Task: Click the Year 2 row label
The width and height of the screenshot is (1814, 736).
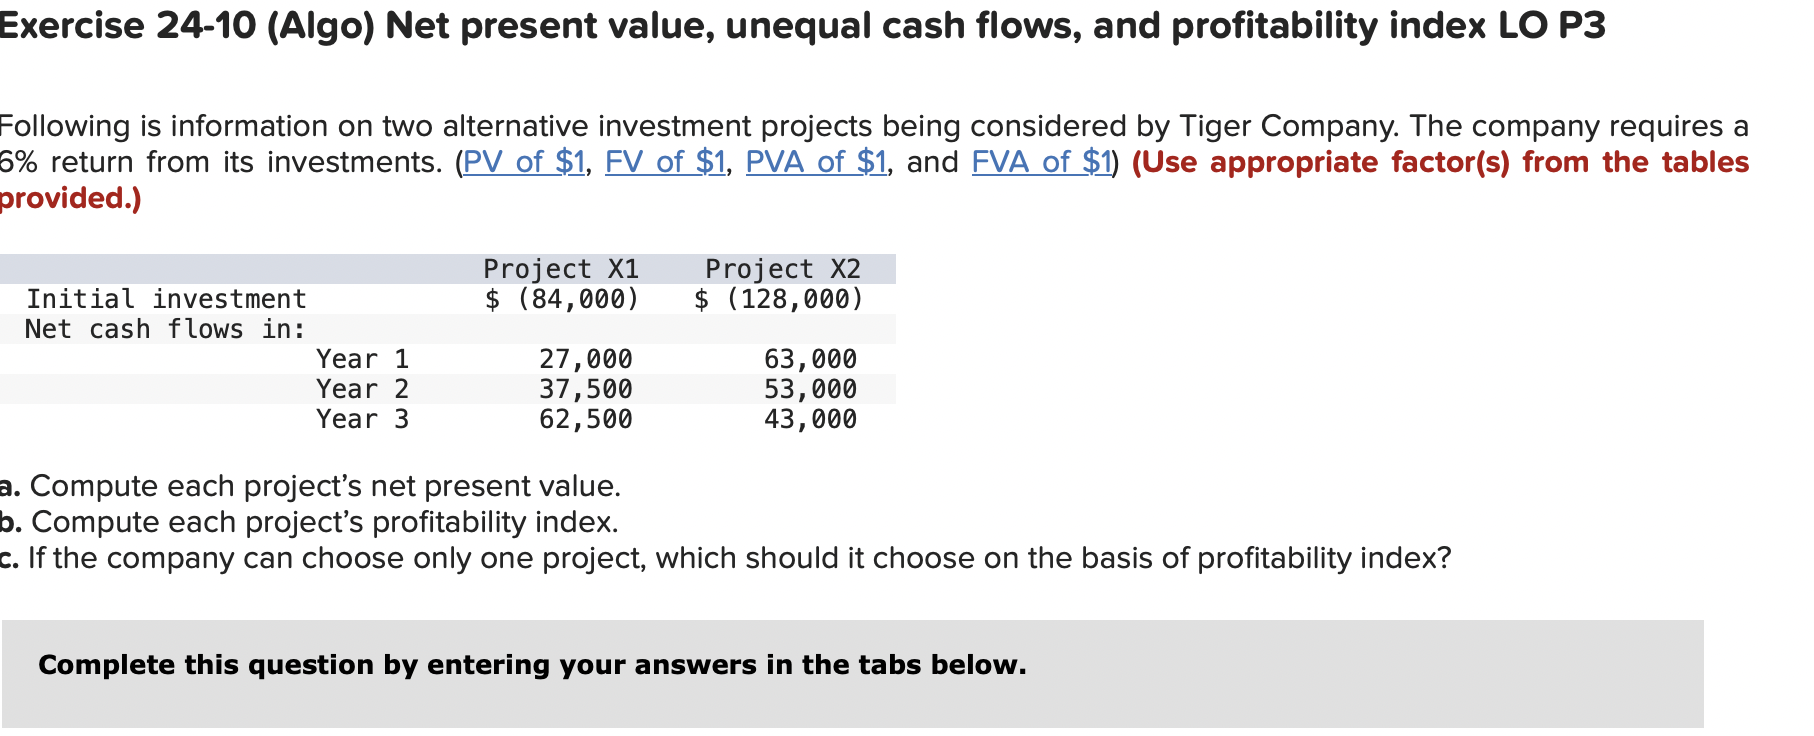Action: pyautogui.click(x=363, y=389)
